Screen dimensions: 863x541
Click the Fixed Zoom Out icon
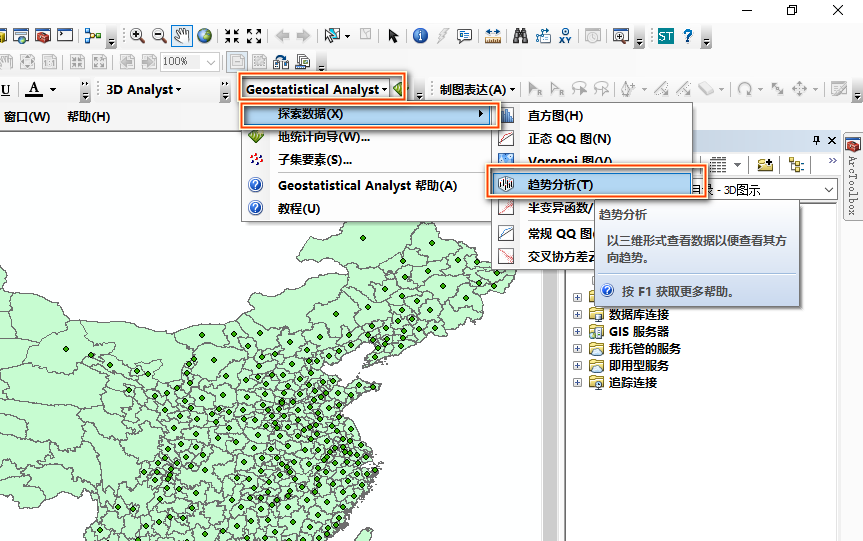tap(254, 36)
